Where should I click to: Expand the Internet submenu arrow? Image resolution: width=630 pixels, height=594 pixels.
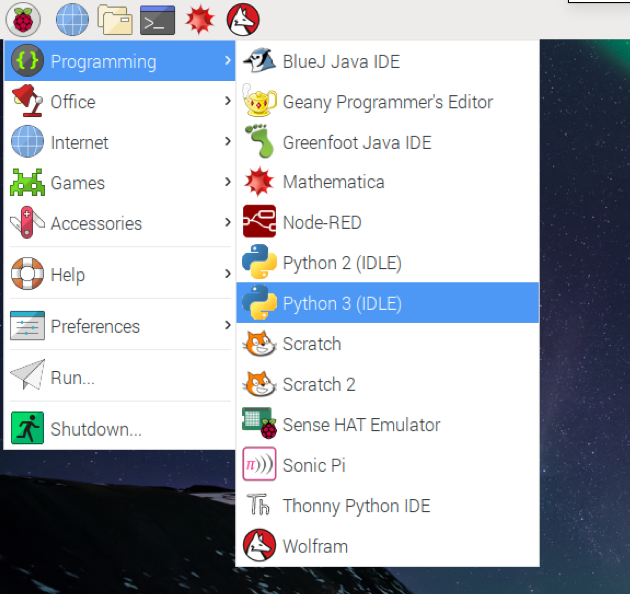227,141
